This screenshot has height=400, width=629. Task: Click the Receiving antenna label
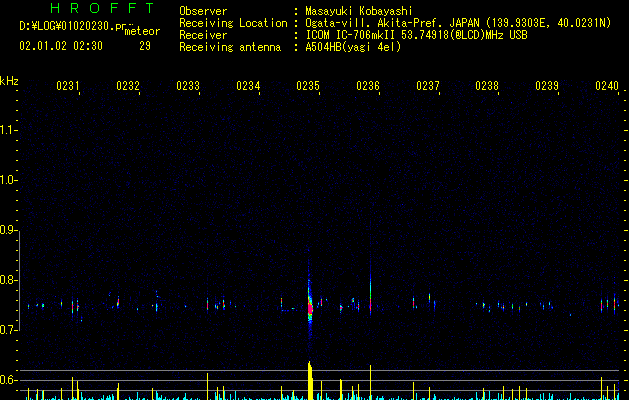tap(230, 47)
